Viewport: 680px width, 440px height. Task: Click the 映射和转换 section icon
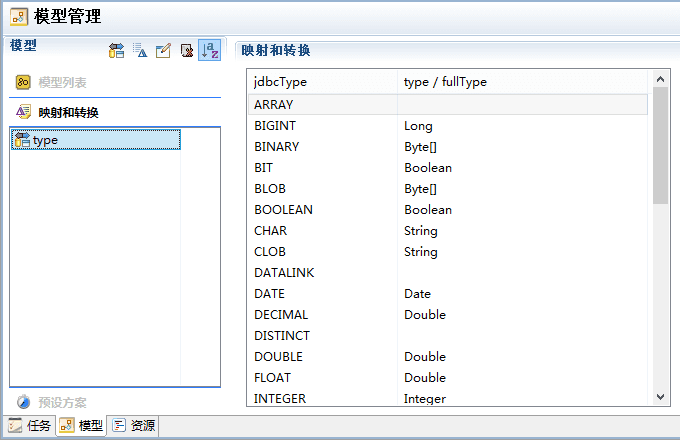23,112
